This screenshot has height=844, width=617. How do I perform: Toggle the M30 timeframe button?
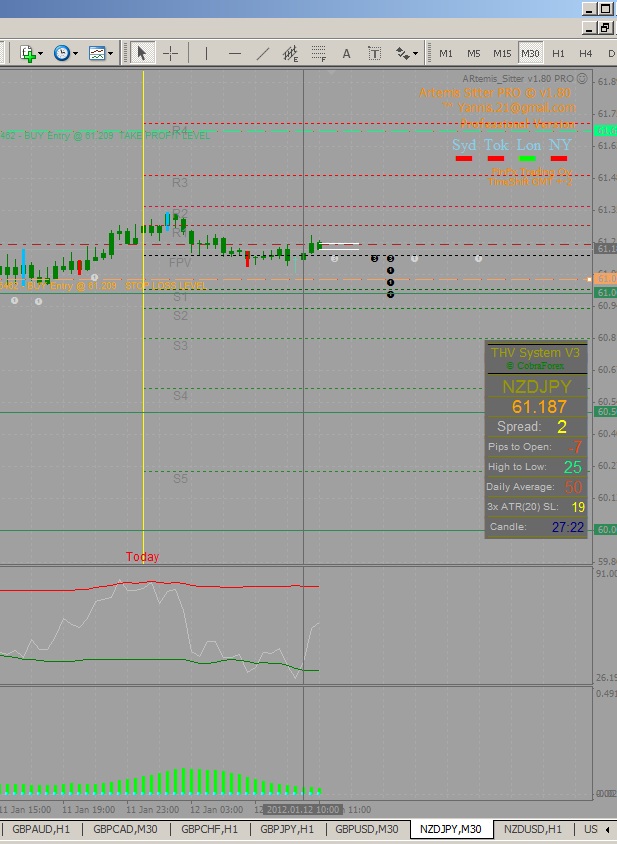coord(530,53)
